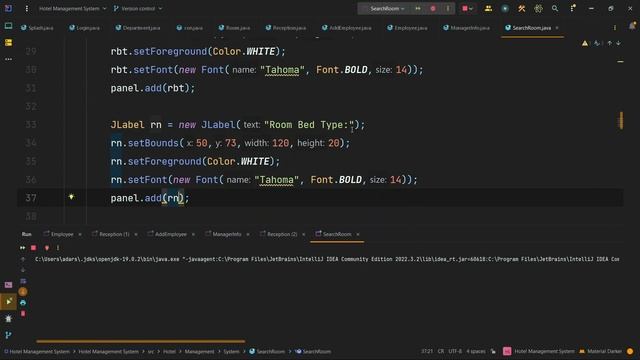
Task: Click the red shield icon in Run toolbar
Action: click(x=47, y=248)
